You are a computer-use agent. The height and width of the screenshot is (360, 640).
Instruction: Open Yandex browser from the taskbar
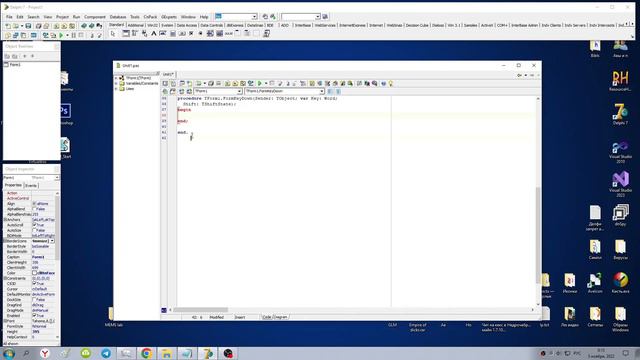[x=45, y=353]
